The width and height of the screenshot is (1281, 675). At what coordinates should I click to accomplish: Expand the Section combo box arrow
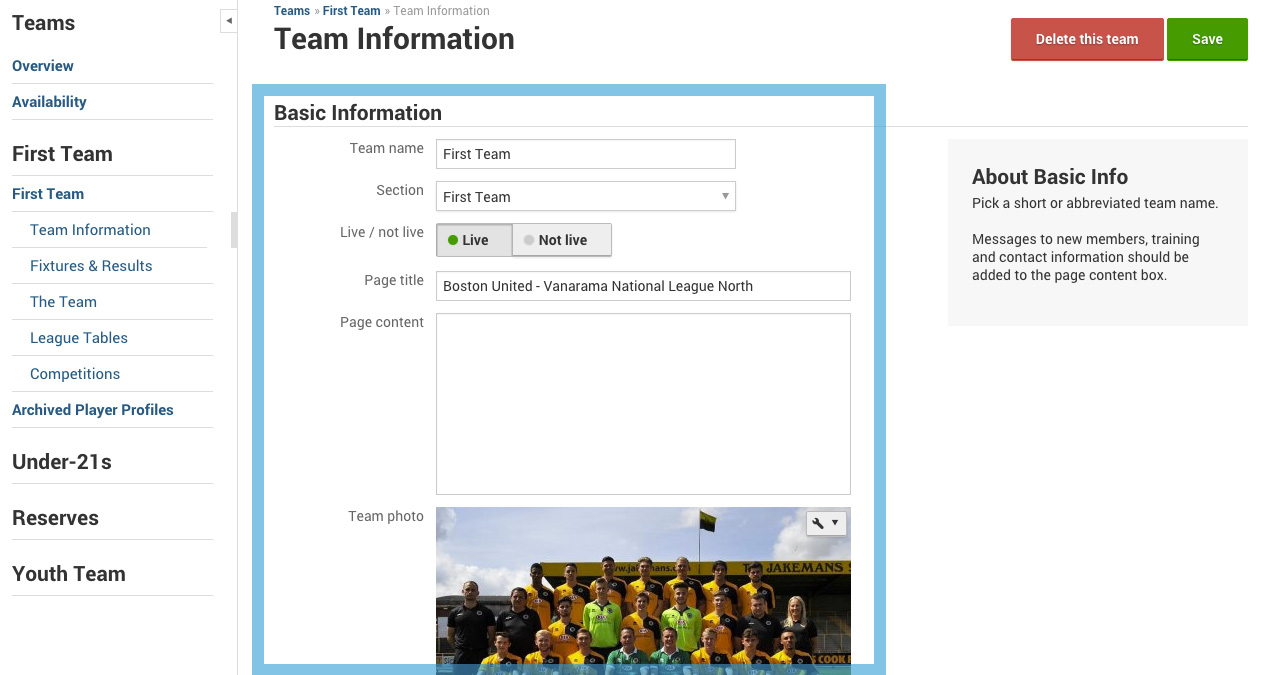point(725,196)
